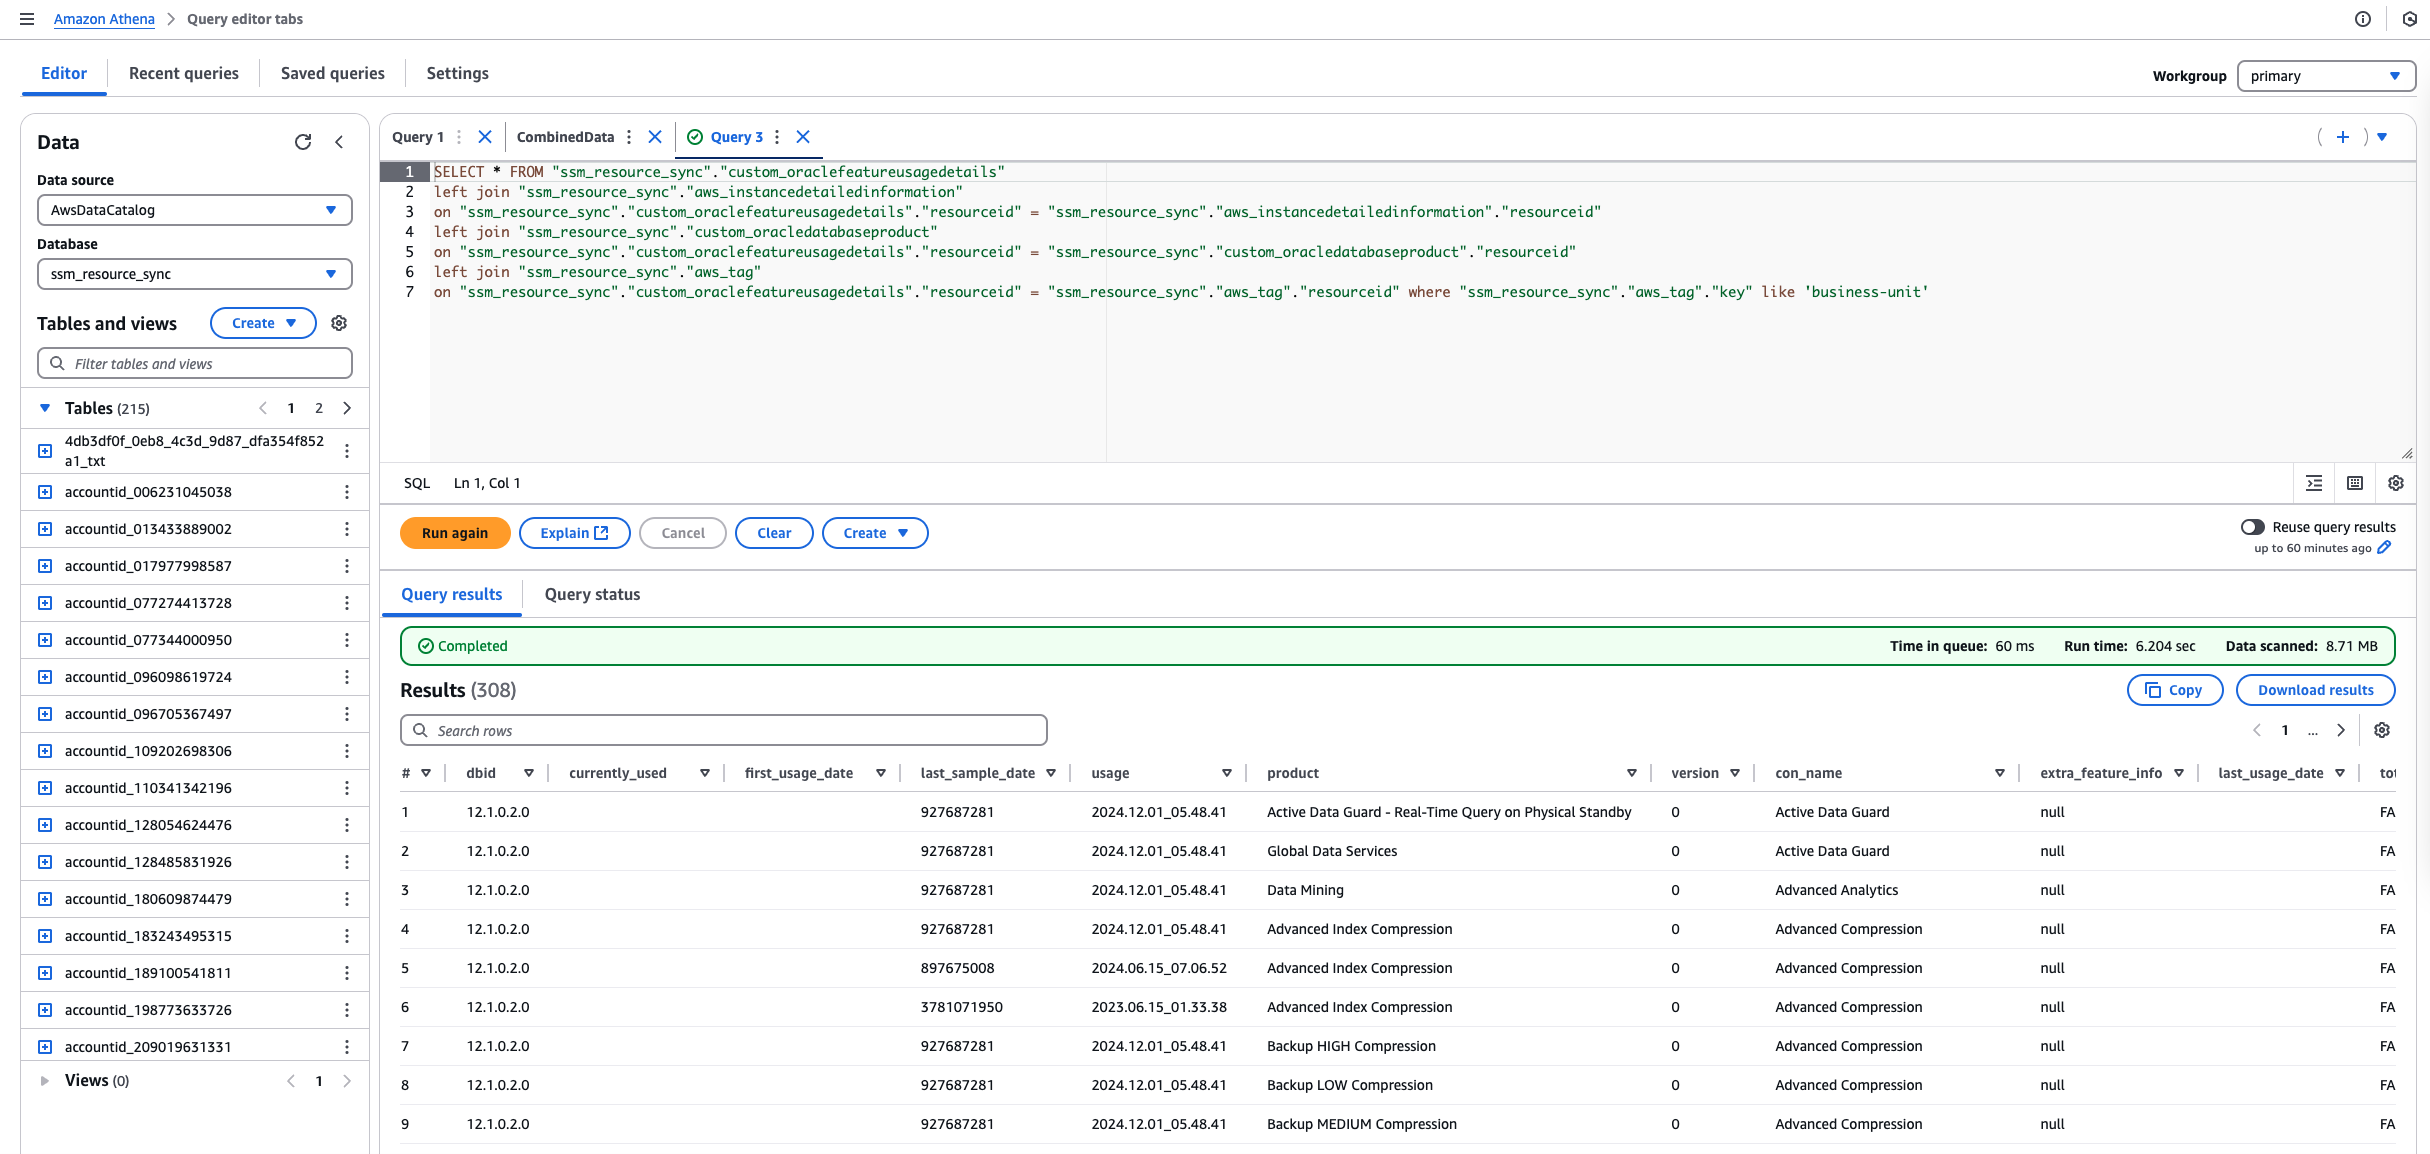Open the Create dropdown menu

pos(873,531)
